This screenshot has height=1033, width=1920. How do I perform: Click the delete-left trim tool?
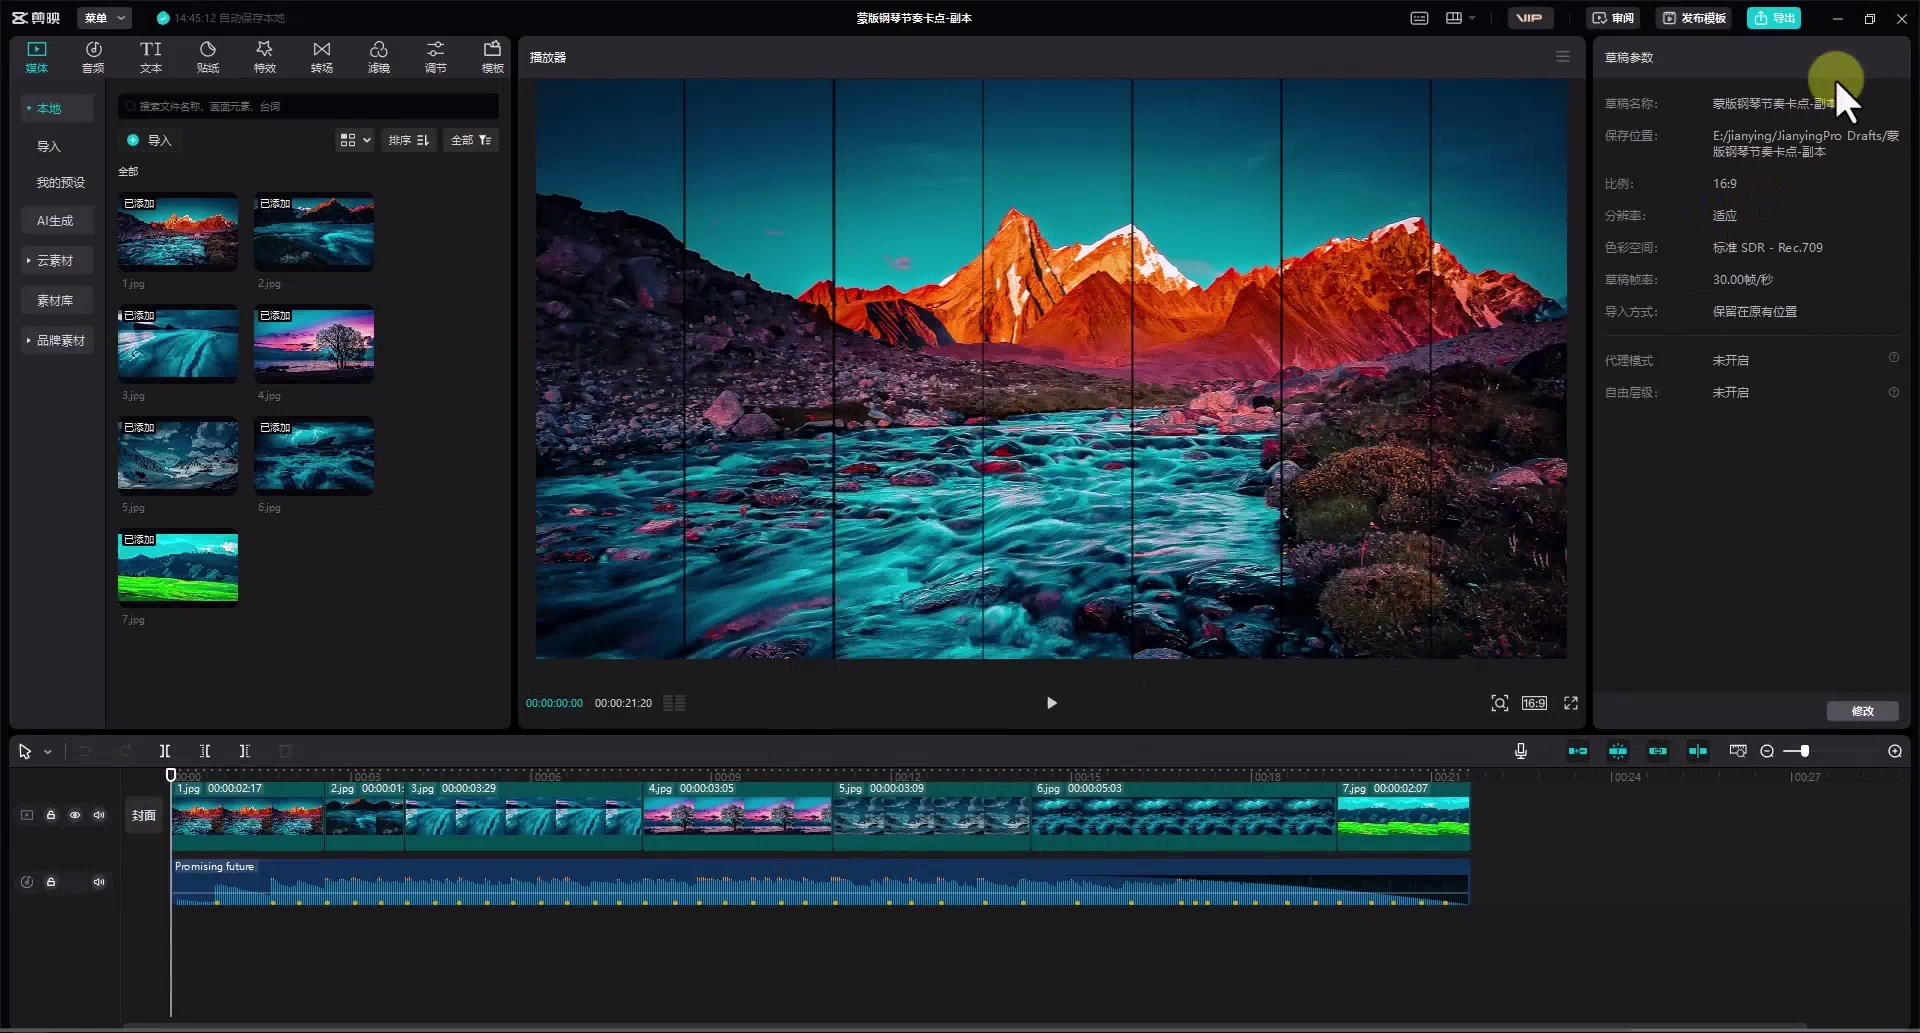[205, 751]
